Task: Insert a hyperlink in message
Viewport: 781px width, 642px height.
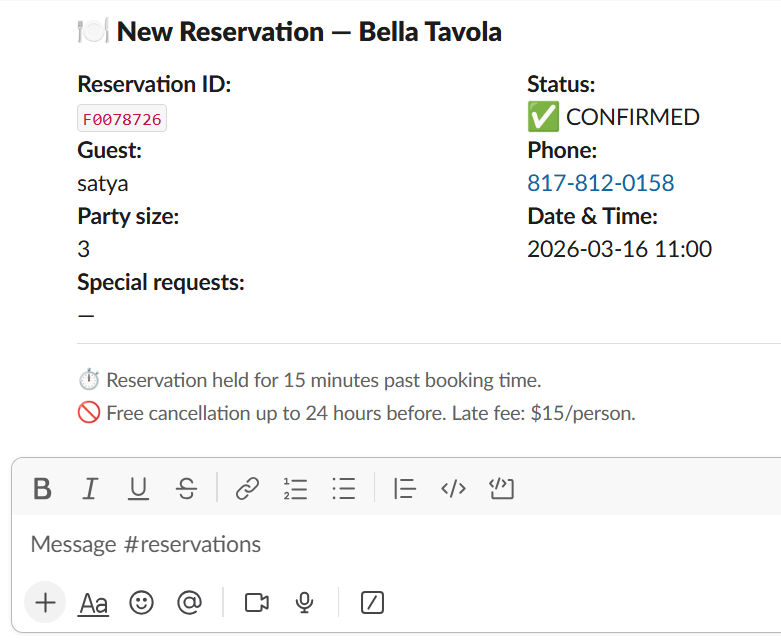Action: pos(247,488)
